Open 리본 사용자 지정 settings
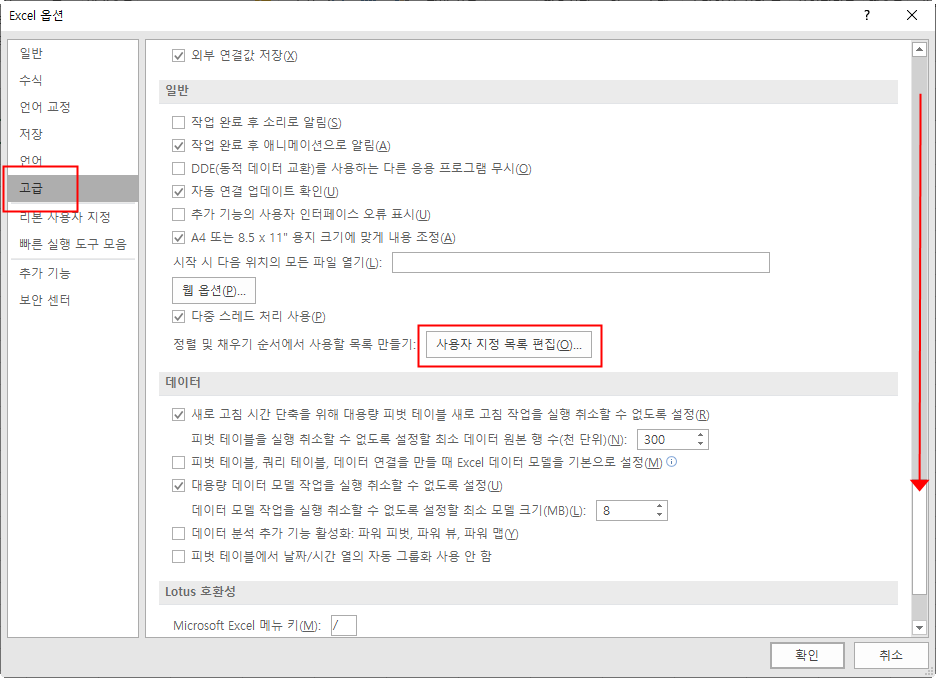 click(x=73, y=217)
